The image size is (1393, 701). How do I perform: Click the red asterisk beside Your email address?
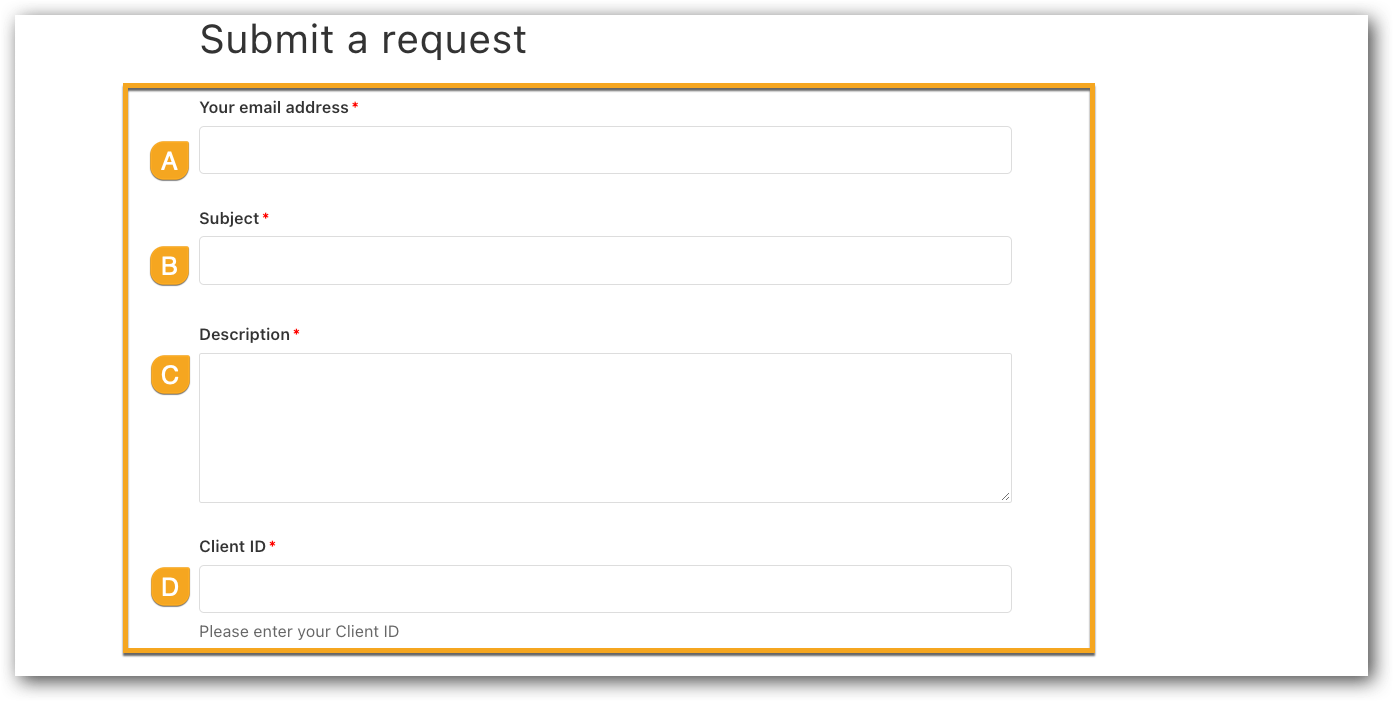(x=355, y=106)
